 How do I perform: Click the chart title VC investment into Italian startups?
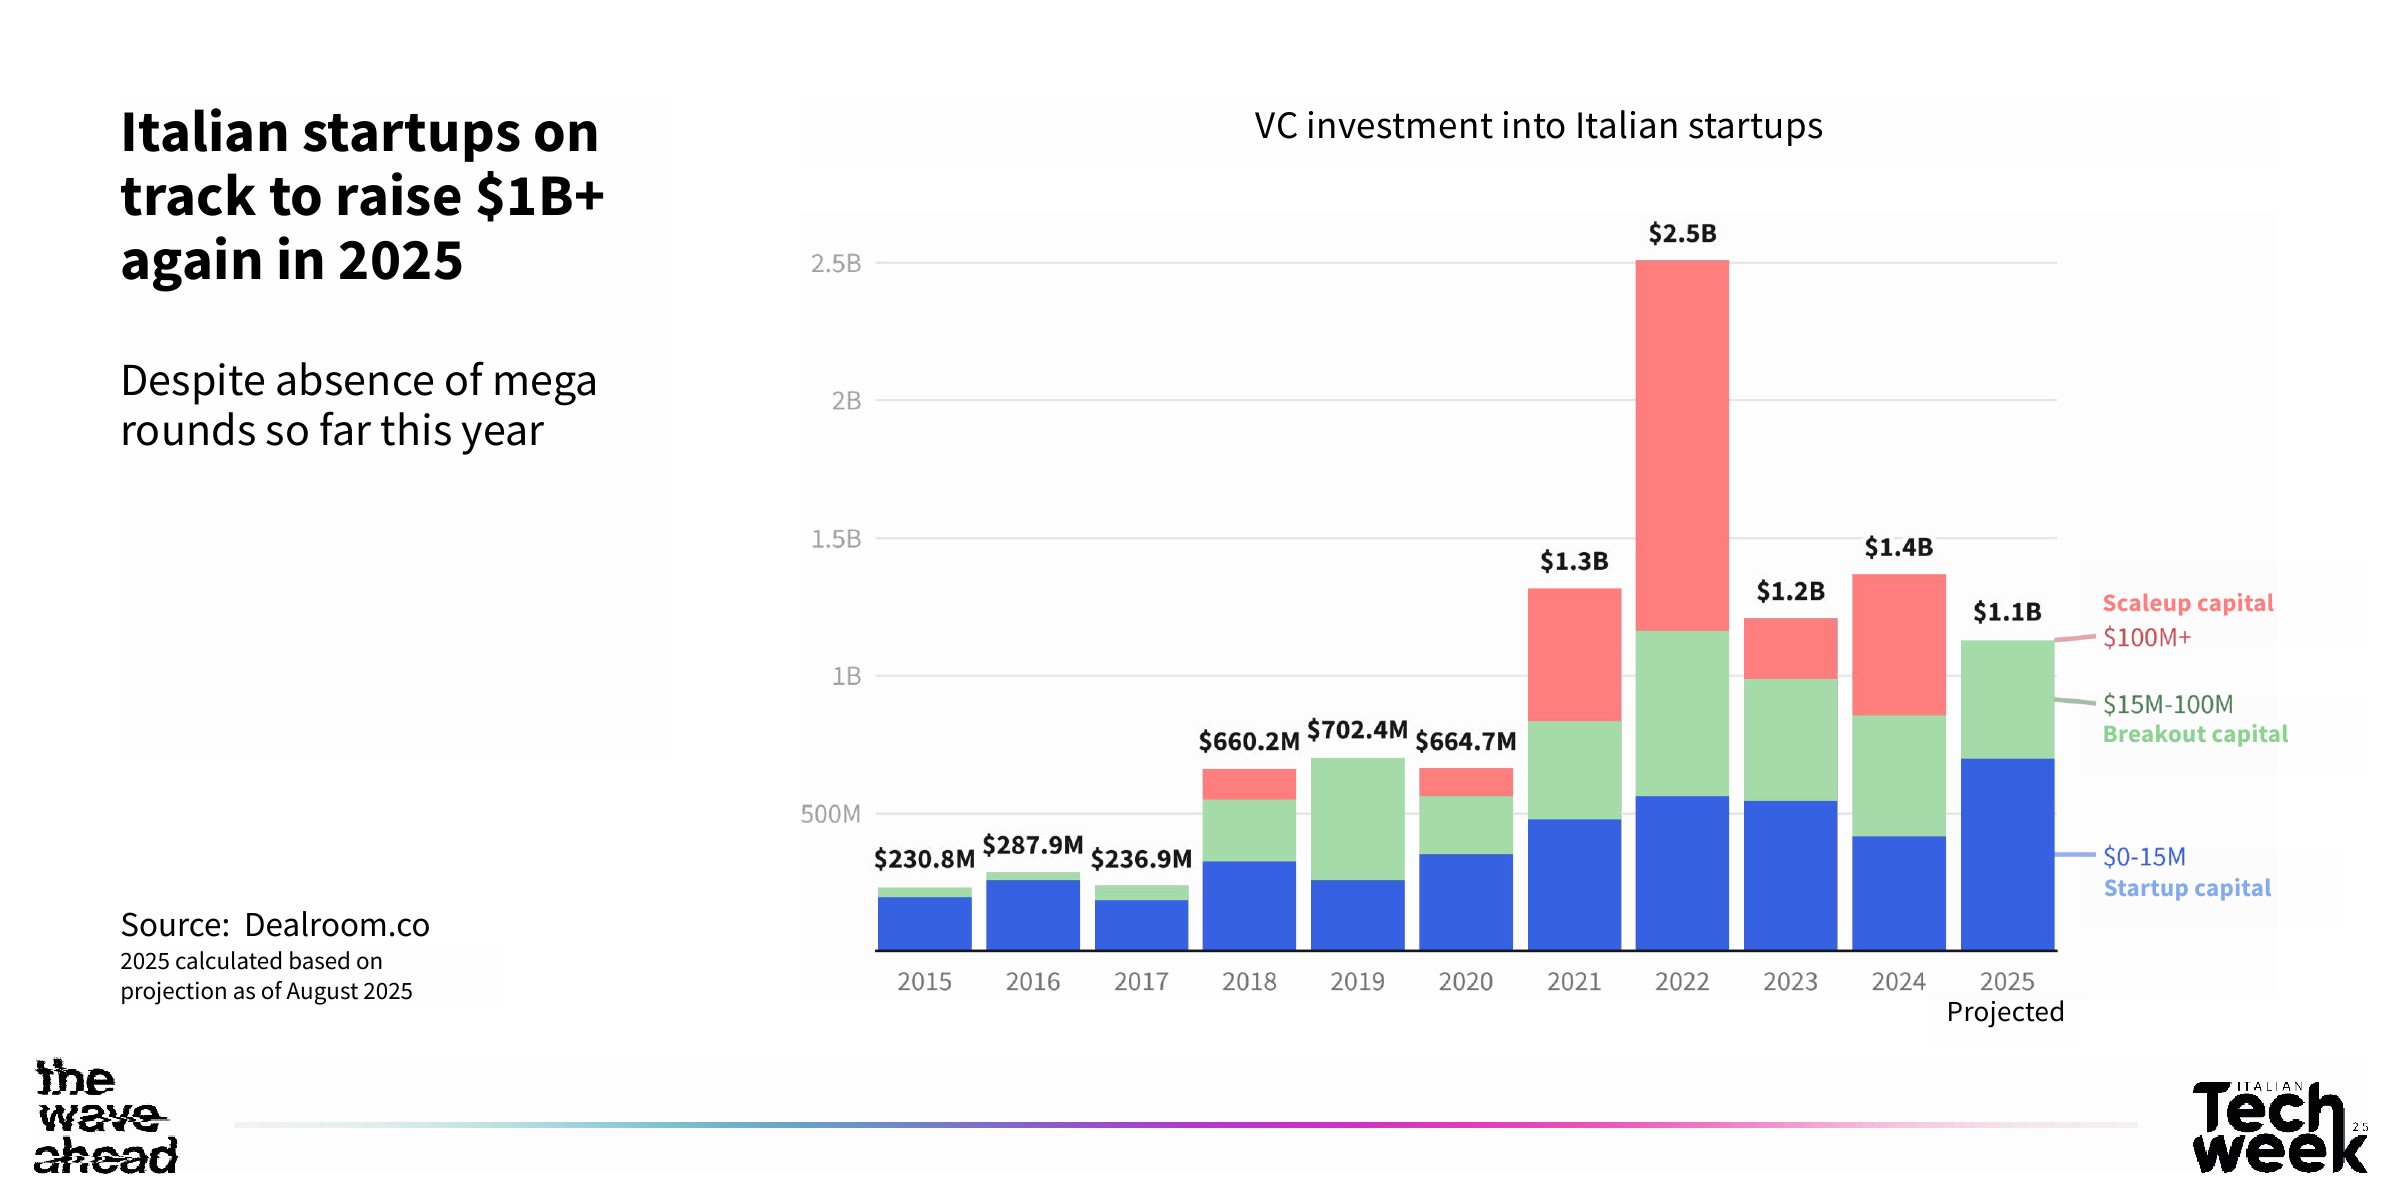click(1538, 126)
